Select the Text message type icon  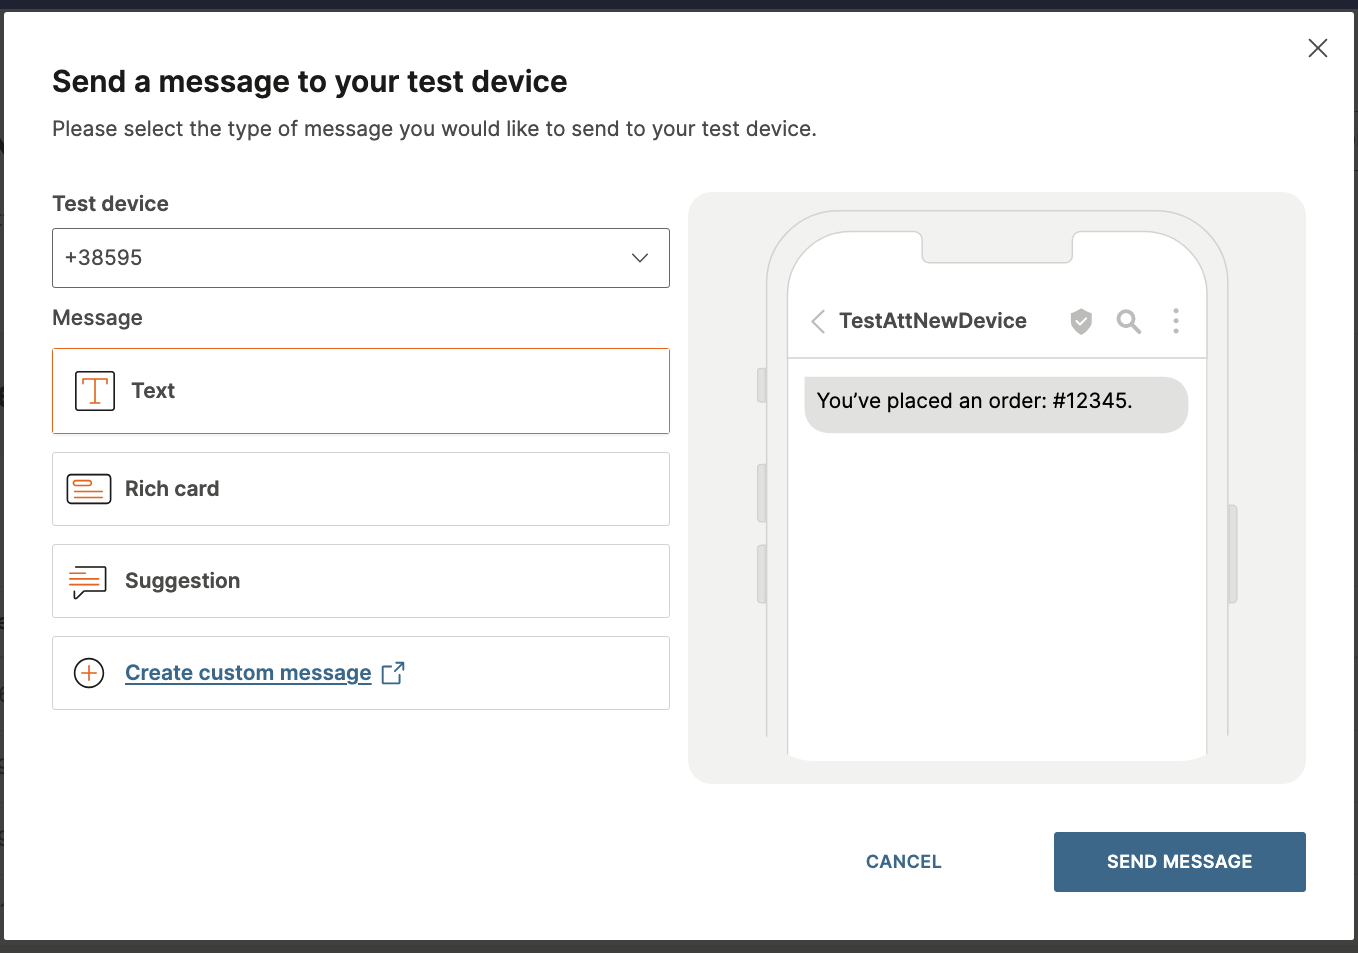(x=94, y=391)
